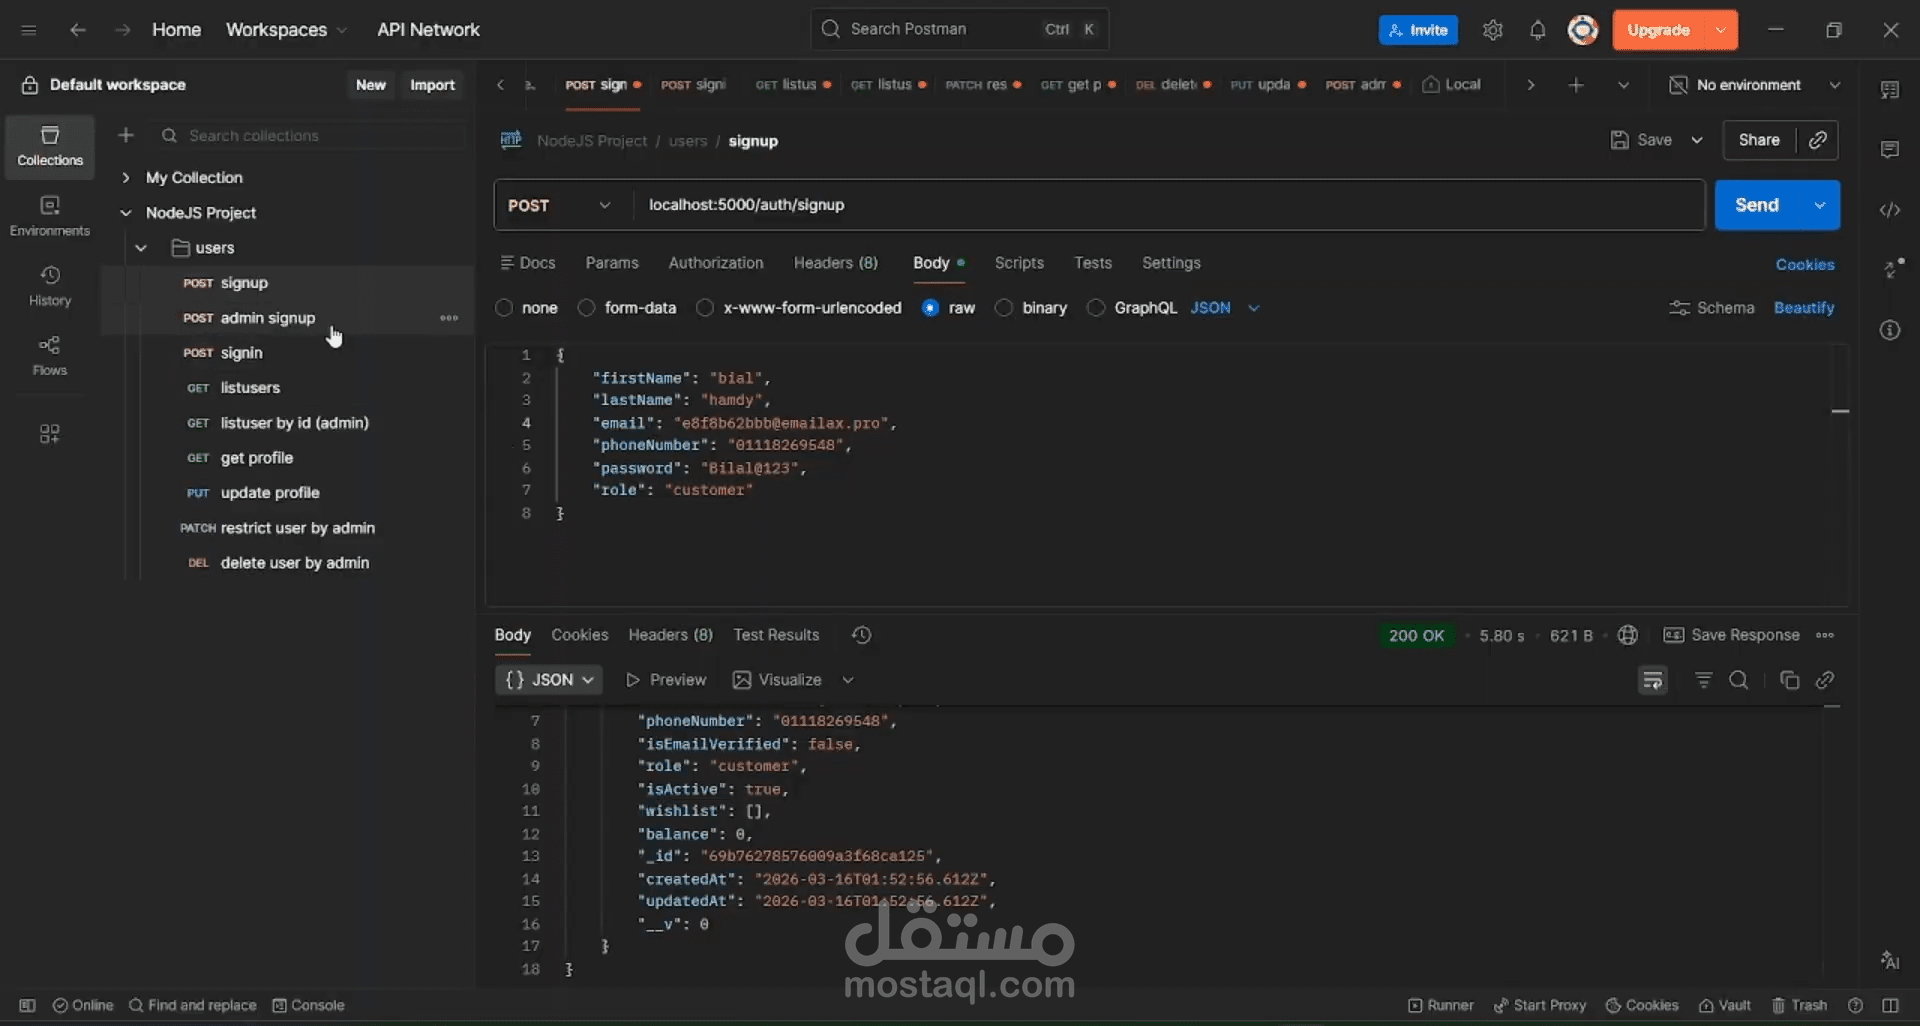
Task: Select the form-data body type
Action: 587,308
